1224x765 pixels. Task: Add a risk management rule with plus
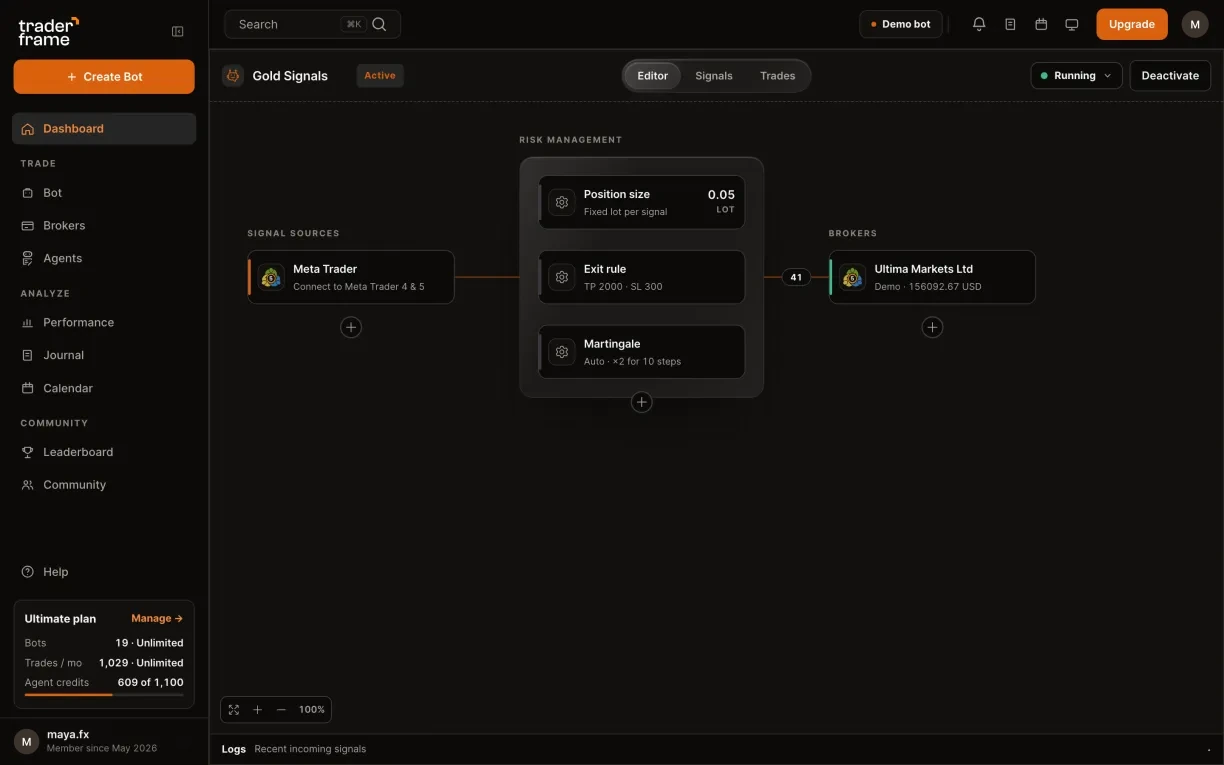[642, 402]
